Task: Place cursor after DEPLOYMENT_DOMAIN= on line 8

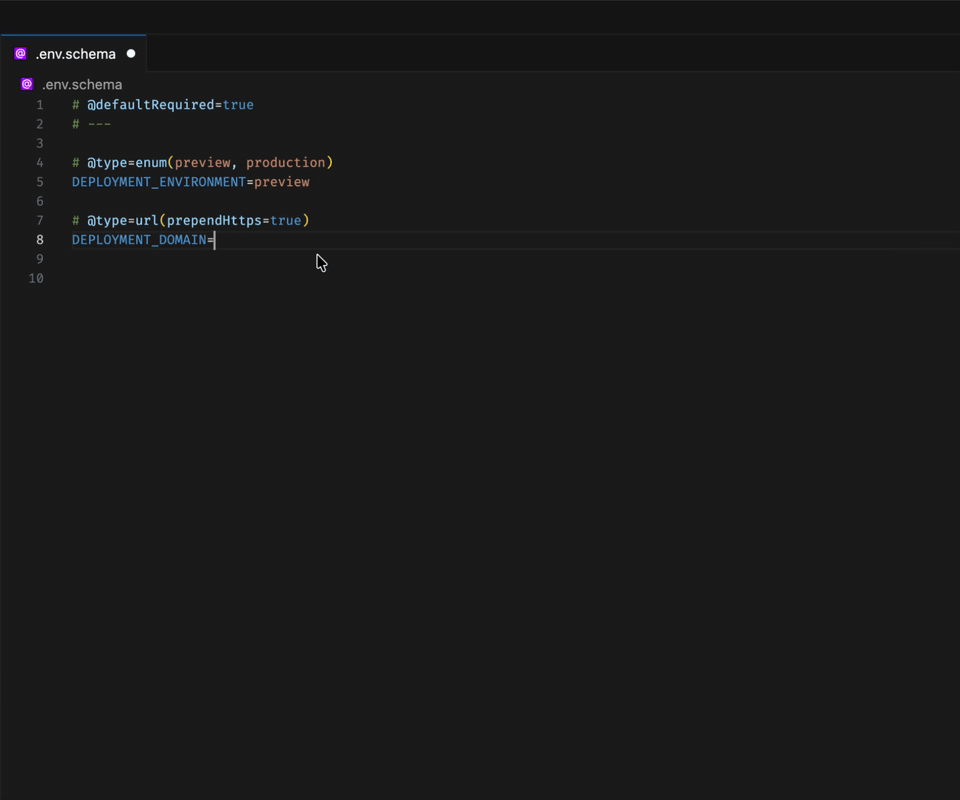Action: 215,239
